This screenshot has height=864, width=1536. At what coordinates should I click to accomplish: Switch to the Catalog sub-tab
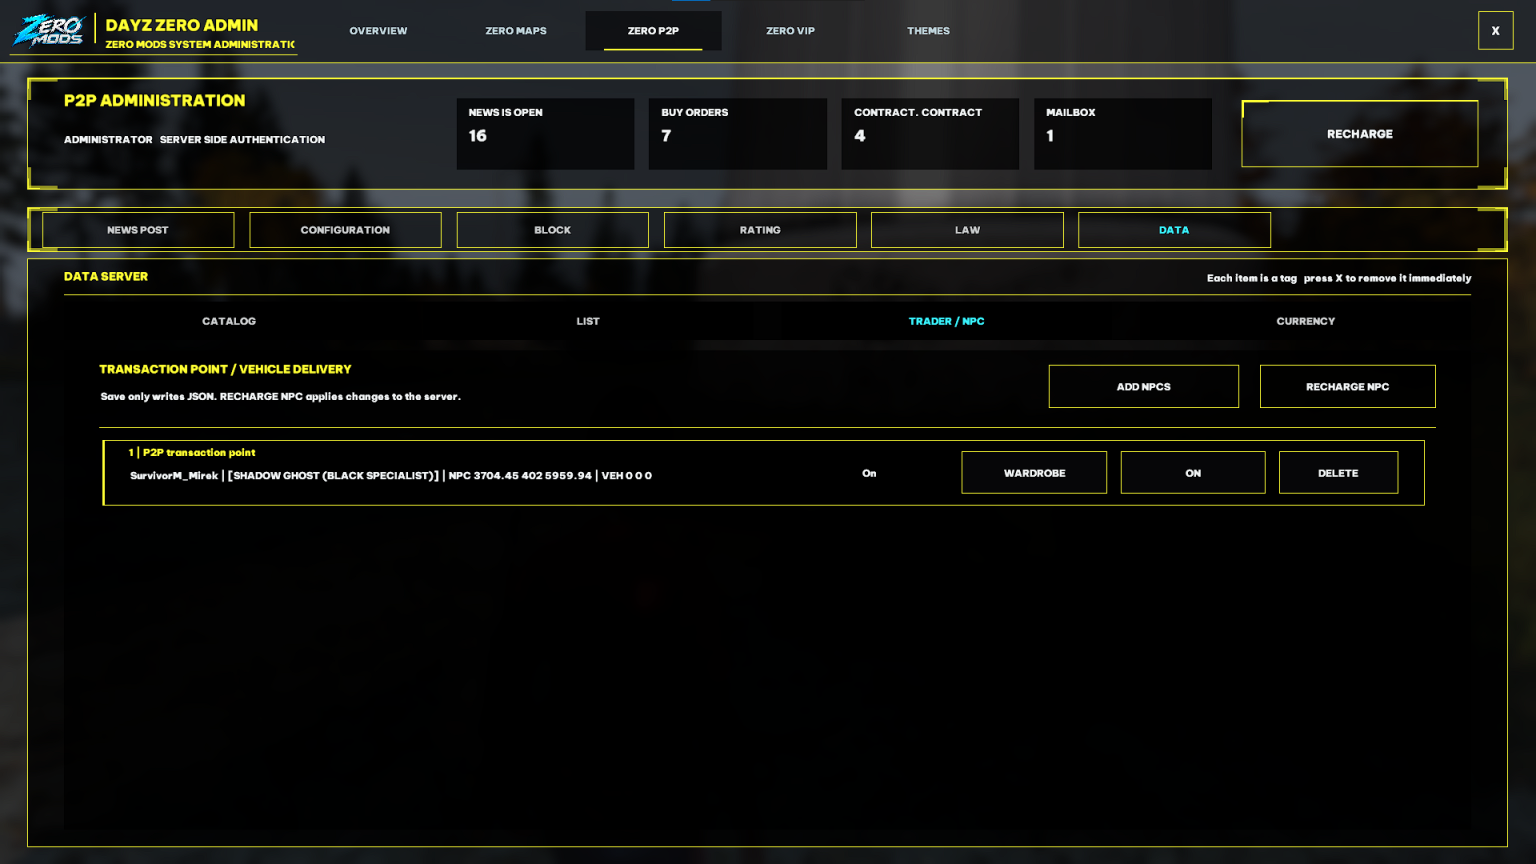[229, 321]
